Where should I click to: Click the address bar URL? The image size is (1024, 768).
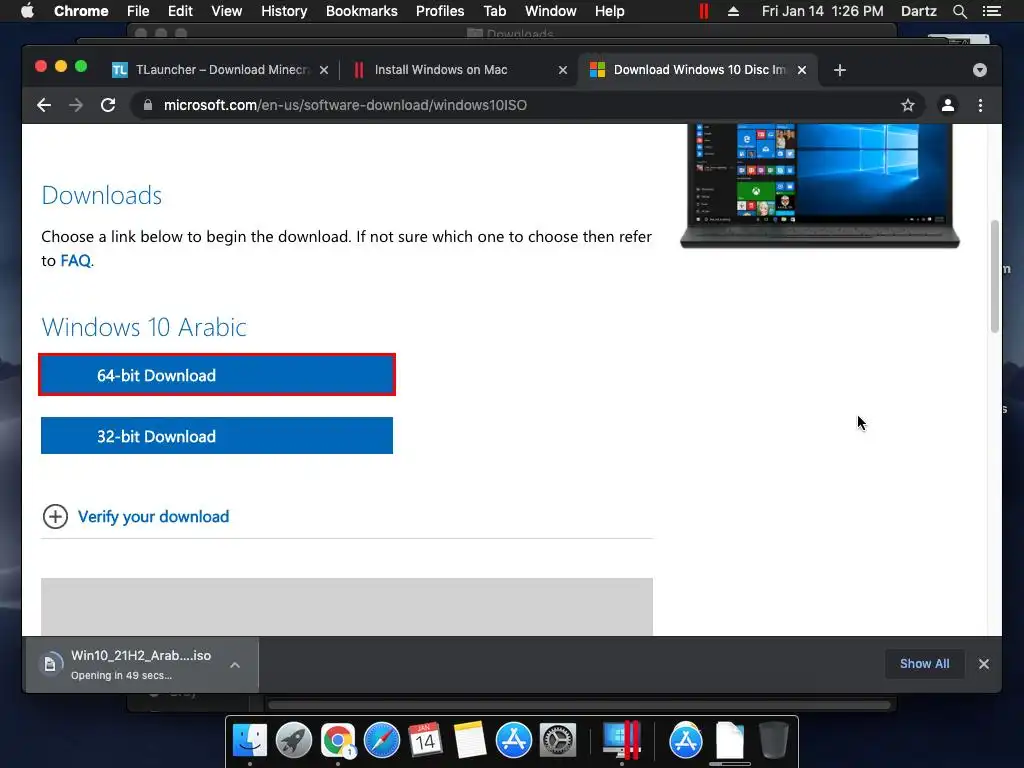345,105
